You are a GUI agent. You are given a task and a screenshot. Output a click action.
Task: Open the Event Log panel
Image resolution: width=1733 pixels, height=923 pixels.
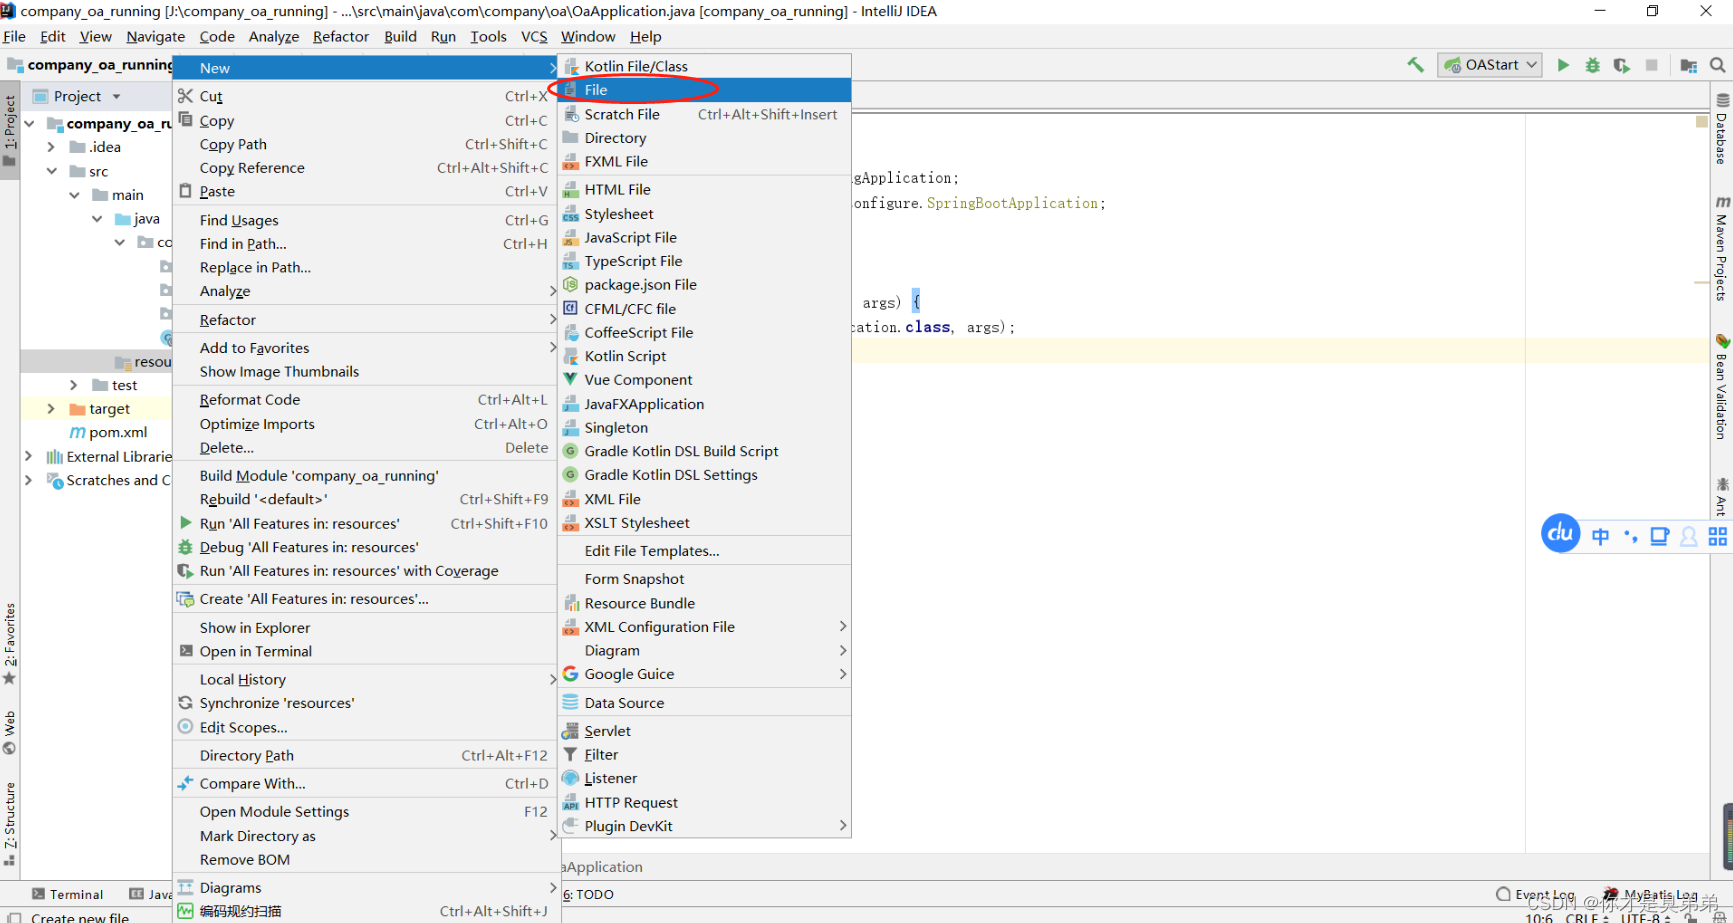point(1536,894)
